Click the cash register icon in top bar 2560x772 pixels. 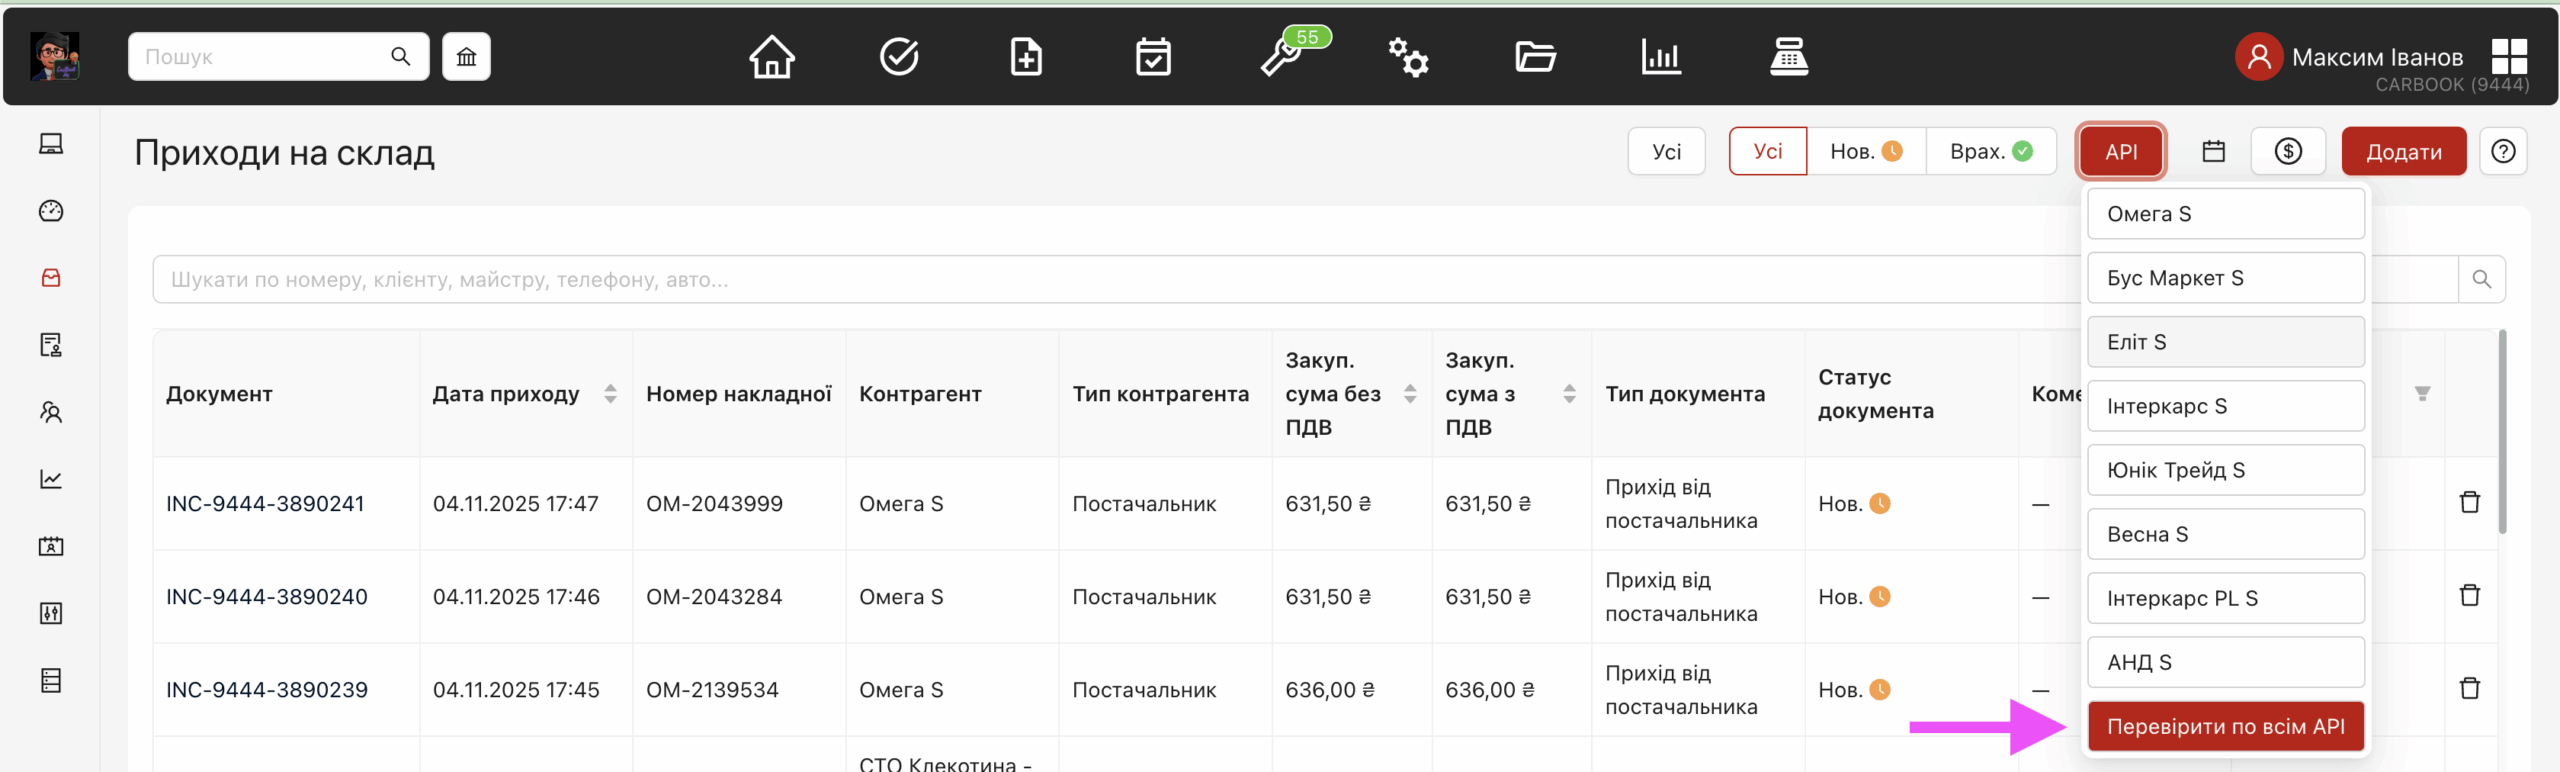pyautogui.click(x=1788, y=57)
